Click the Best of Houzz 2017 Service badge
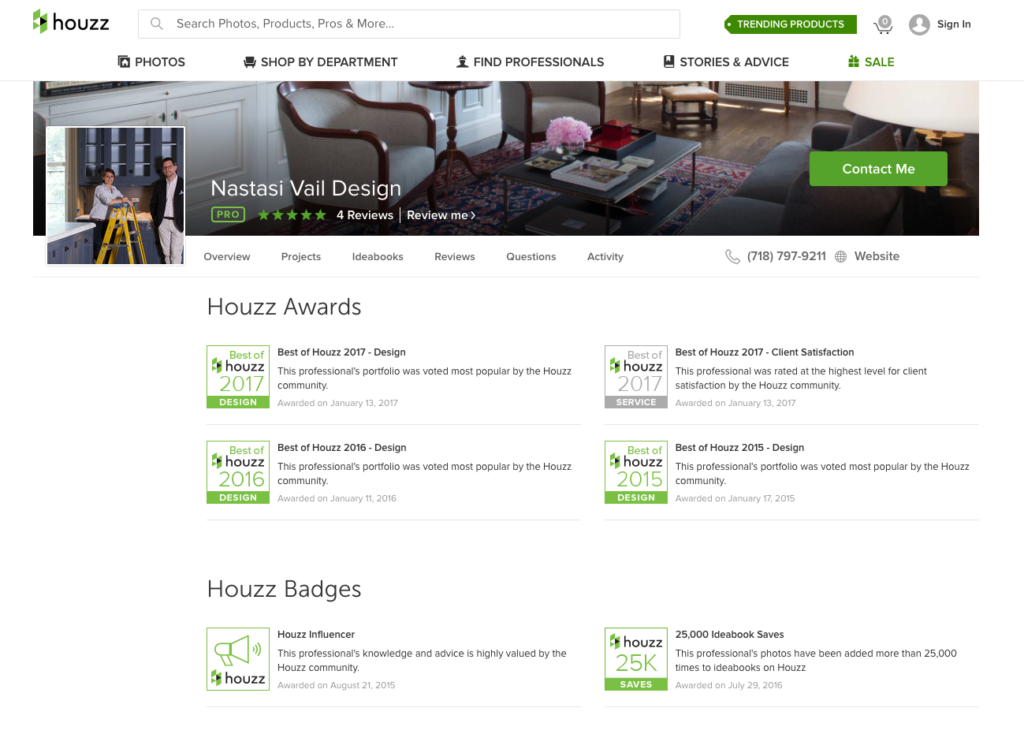The height and width of the screenshot is (734, 1024). 636,377
